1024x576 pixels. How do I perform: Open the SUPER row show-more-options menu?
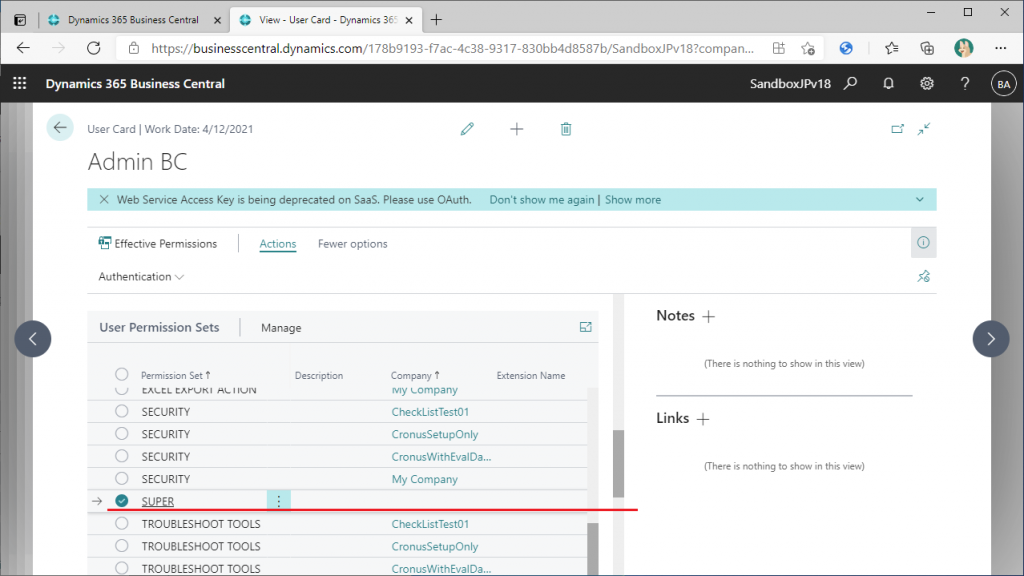coord(279,501)
